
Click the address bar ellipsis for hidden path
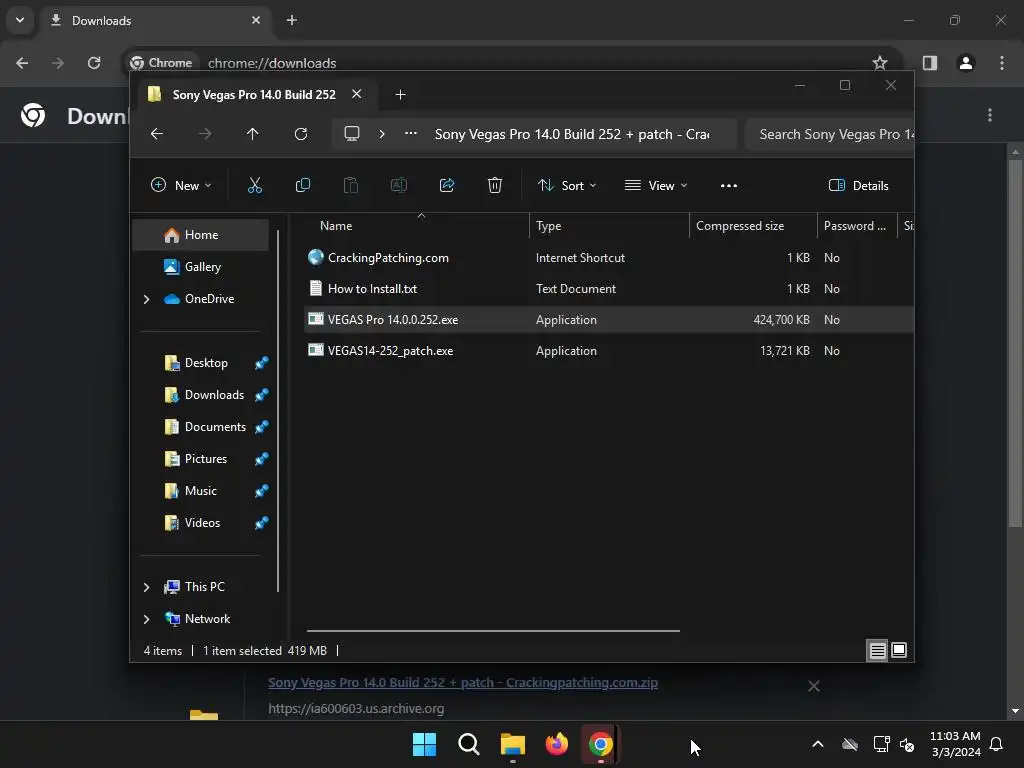click(x=411, y=133)
